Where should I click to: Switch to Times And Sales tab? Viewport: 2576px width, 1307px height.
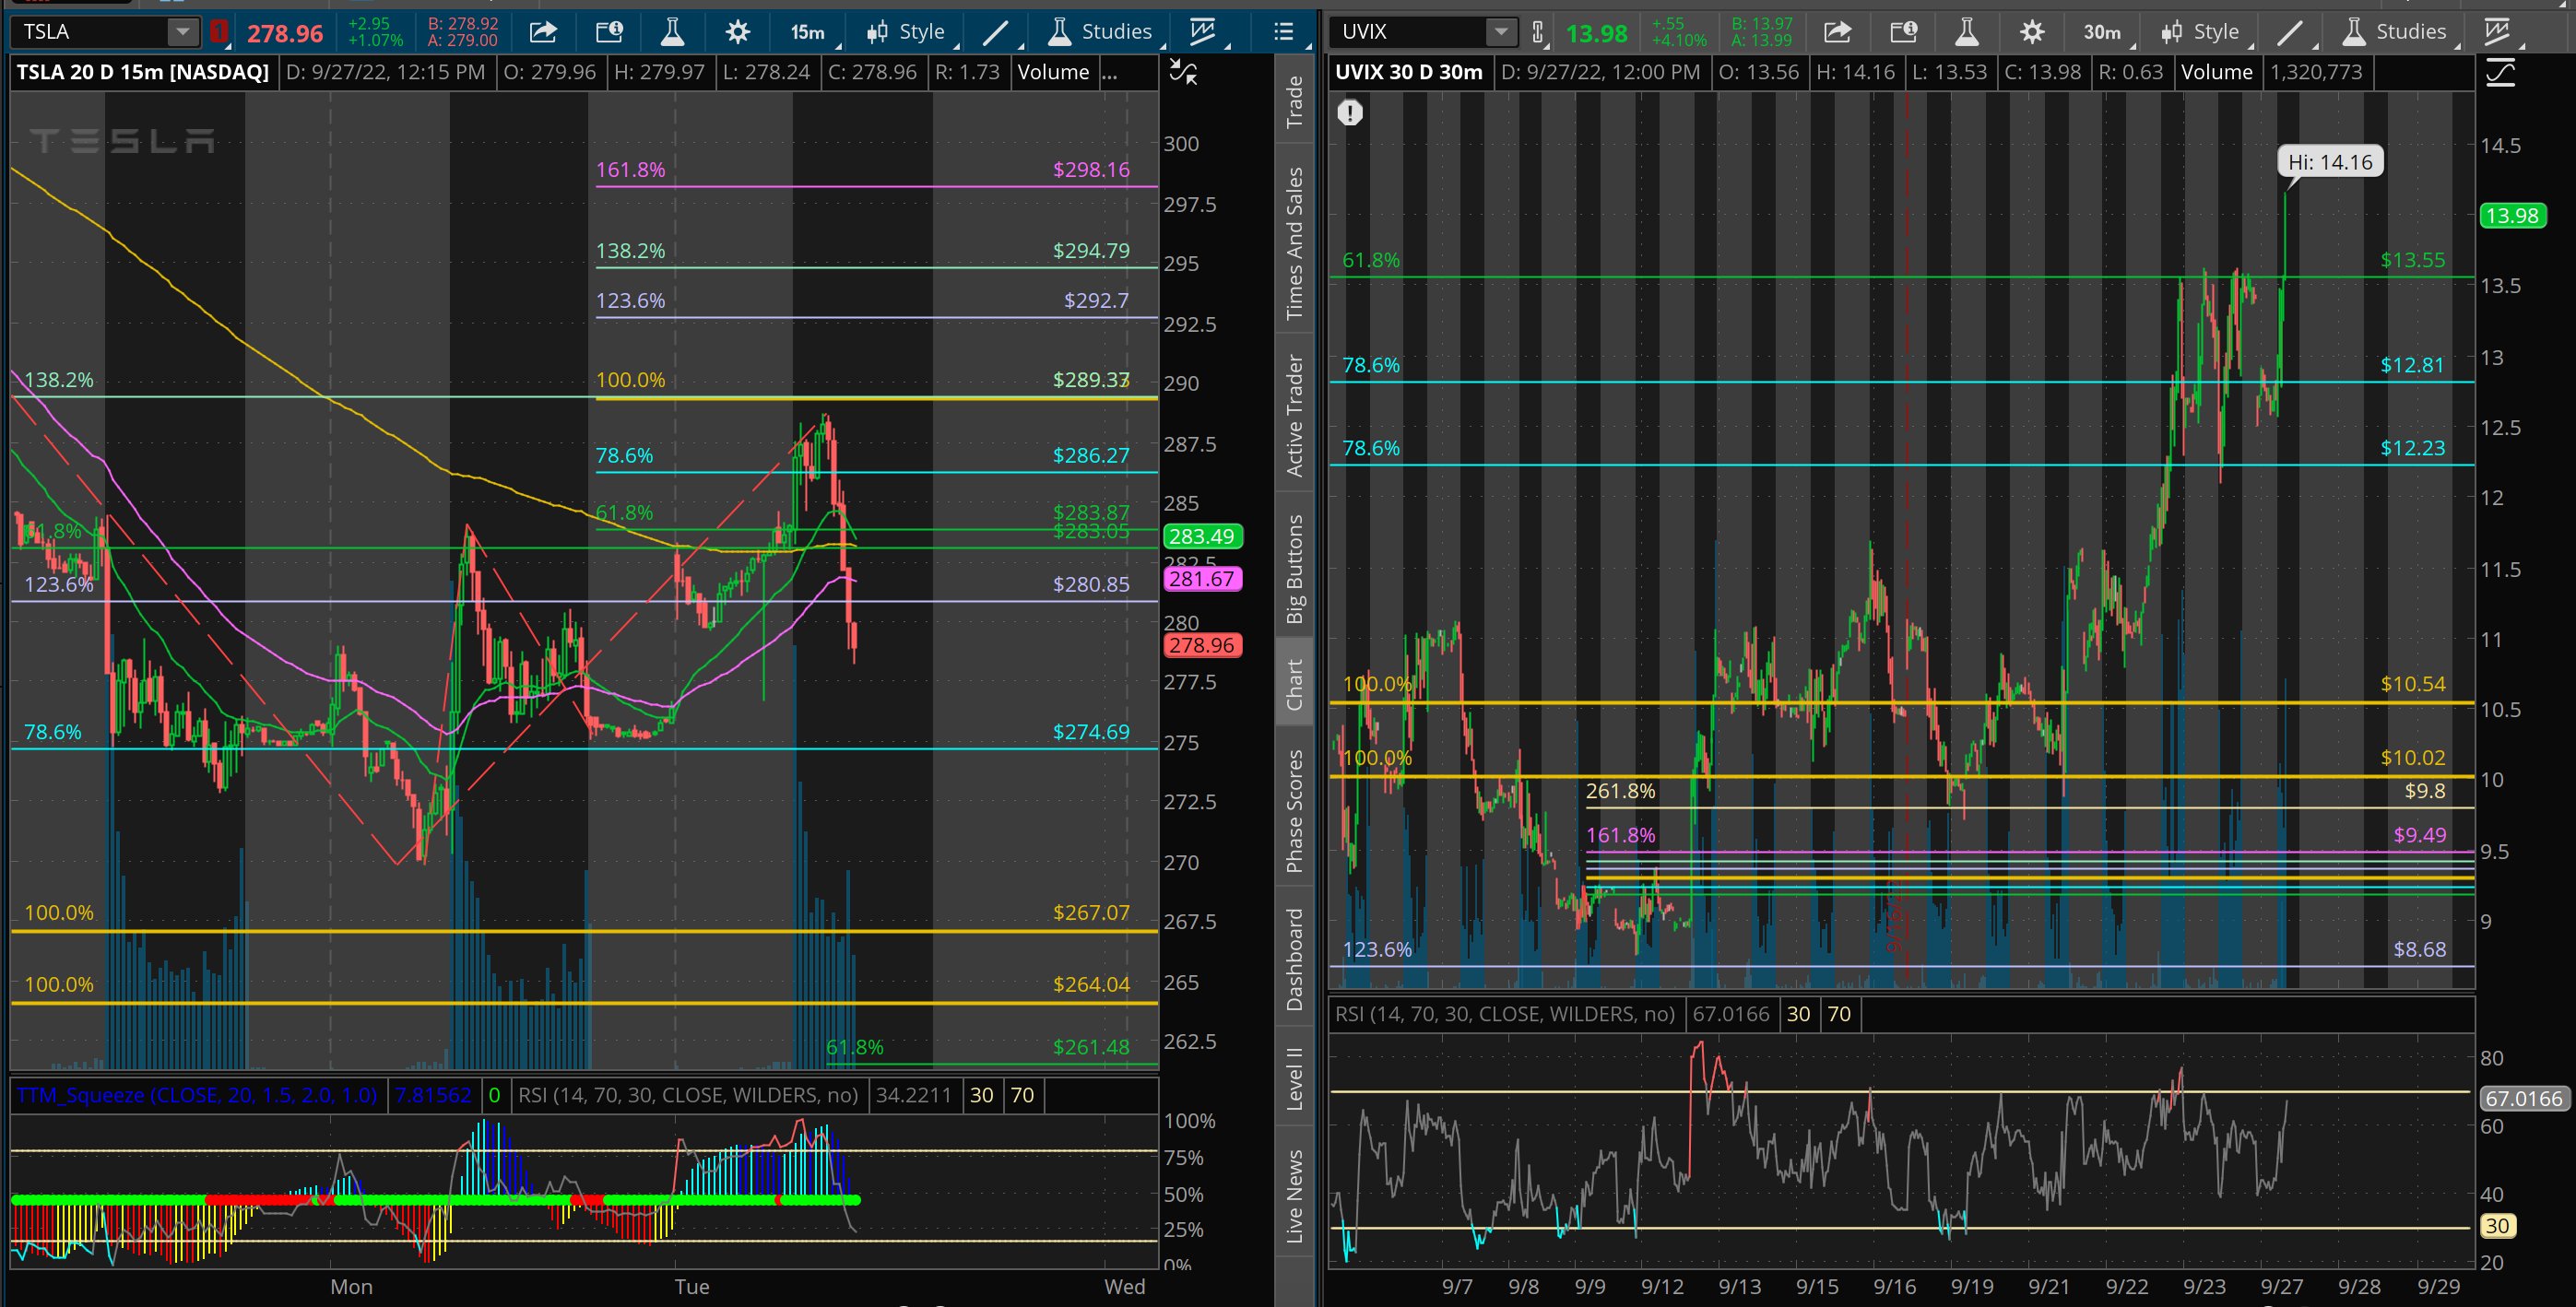click(1294, 243)
